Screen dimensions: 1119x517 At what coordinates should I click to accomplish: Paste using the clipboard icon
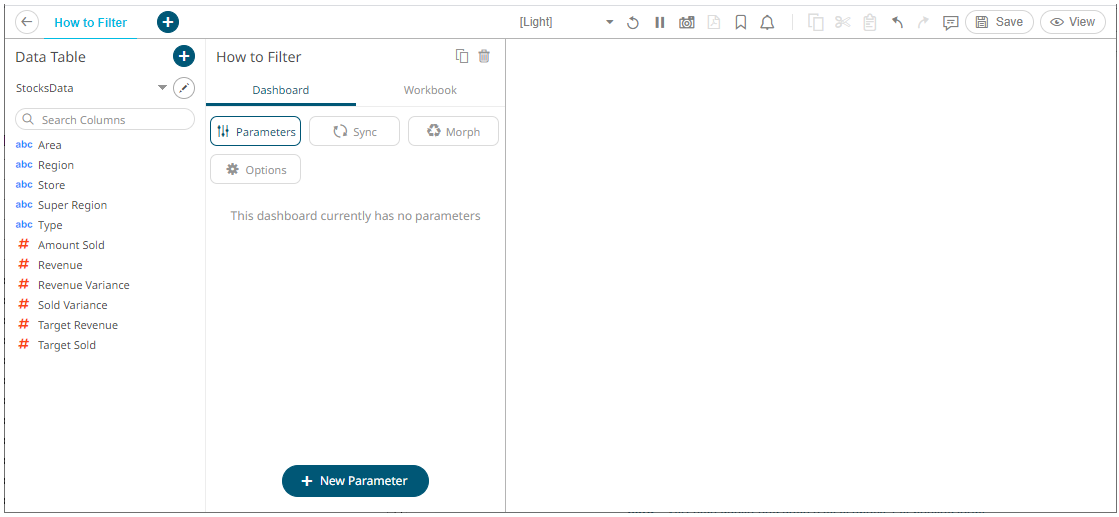[869, 23]
